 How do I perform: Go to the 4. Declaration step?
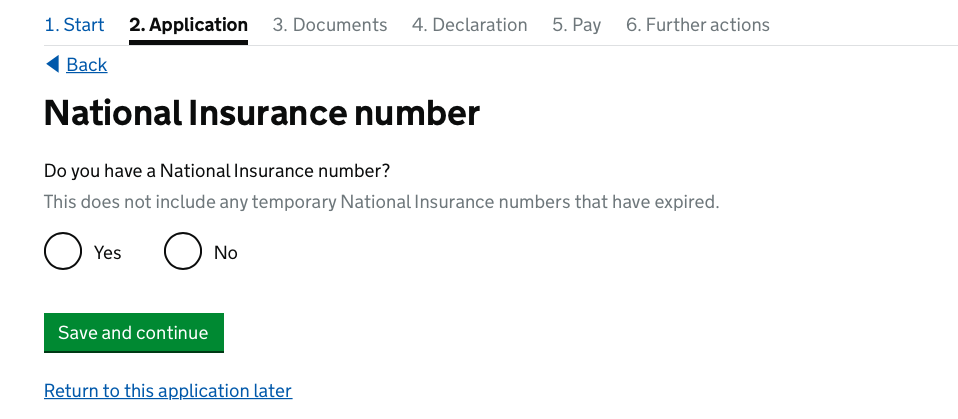pos(469,25)
